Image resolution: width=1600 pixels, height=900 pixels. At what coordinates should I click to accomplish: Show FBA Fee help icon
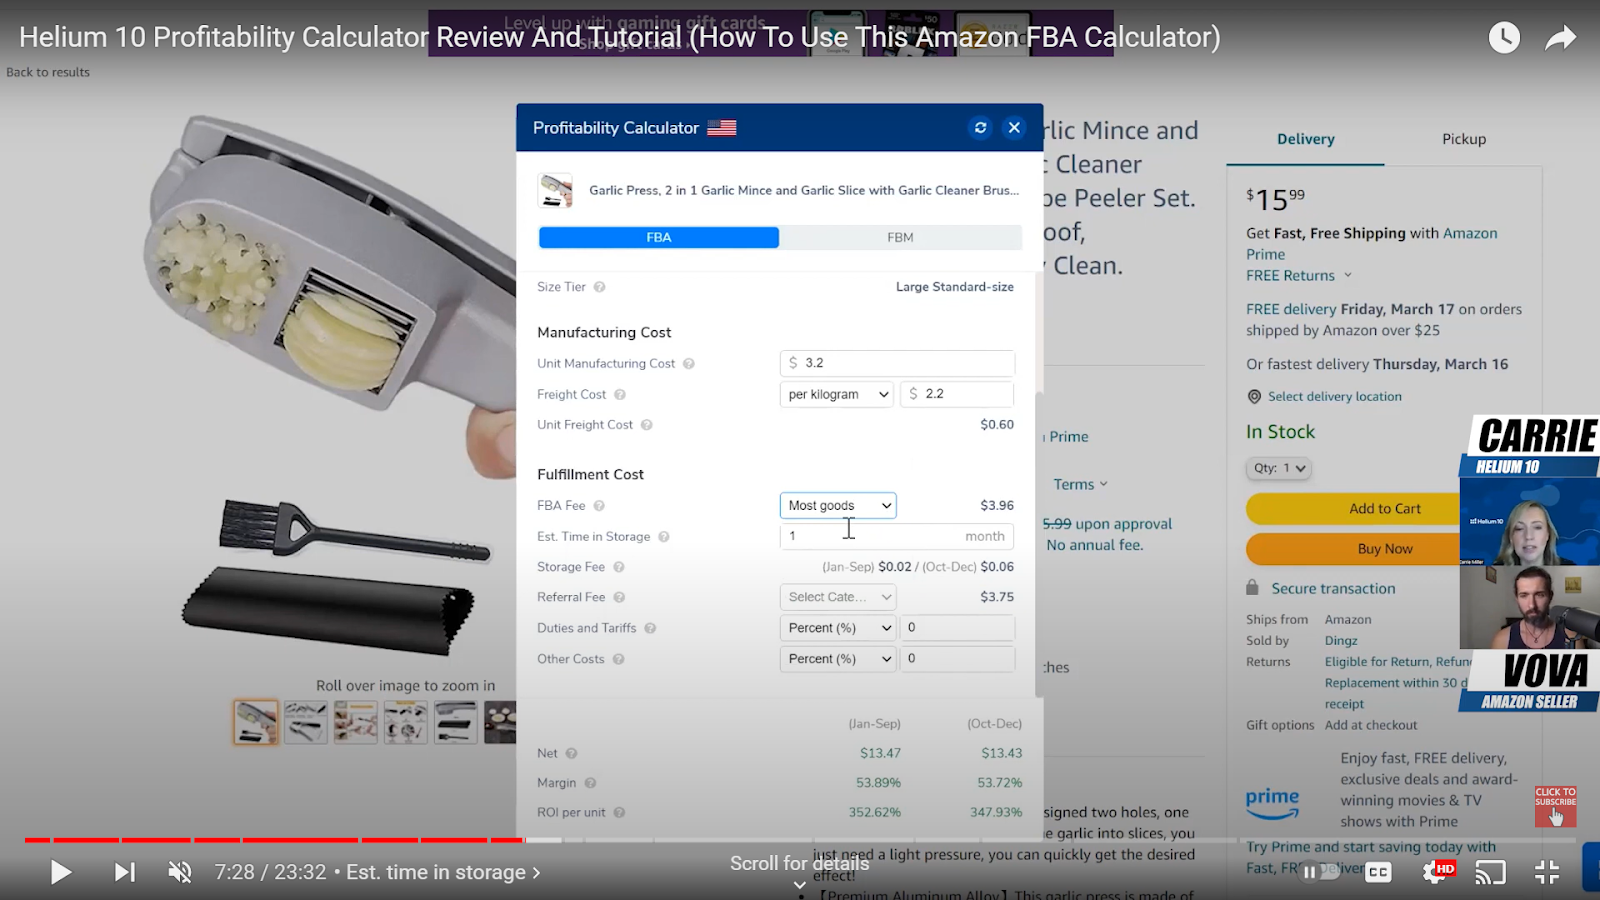600,506
